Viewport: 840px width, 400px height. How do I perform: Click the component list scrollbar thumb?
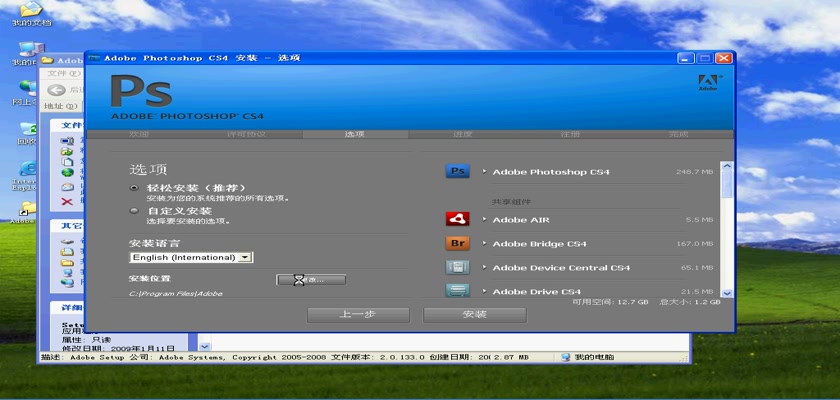tap(726, 185)
